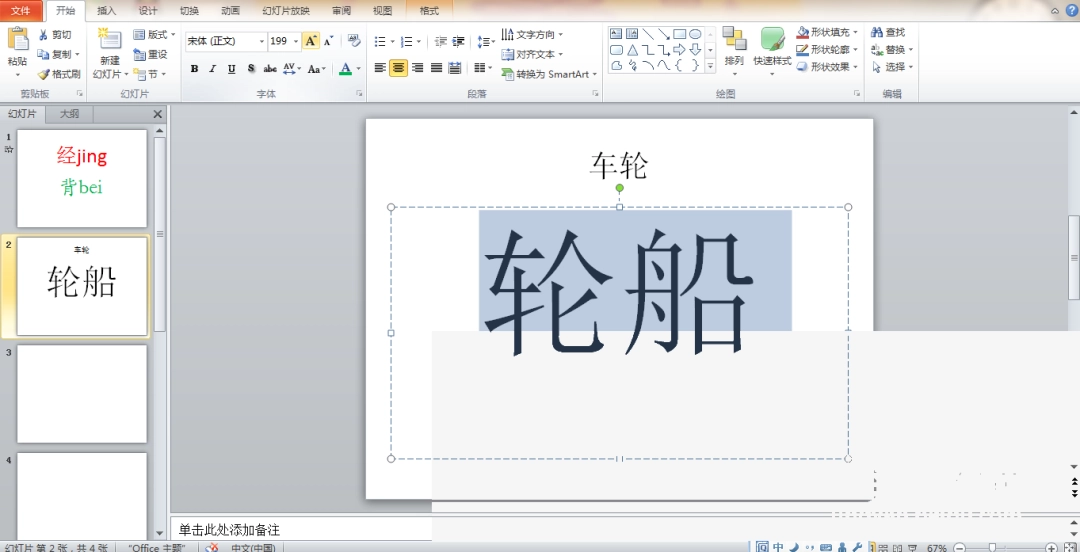
Task: Select the left brace shape
Action: click(x=679, y=65)
